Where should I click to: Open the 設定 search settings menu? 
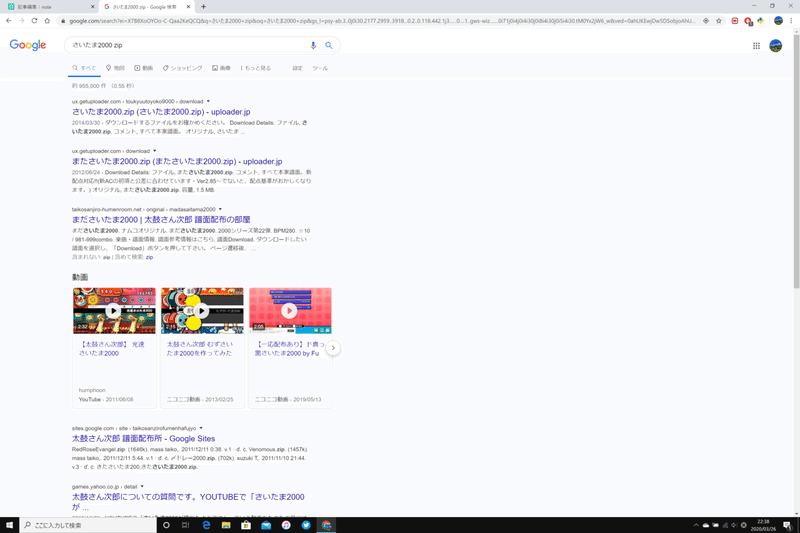tap(297, 68)
